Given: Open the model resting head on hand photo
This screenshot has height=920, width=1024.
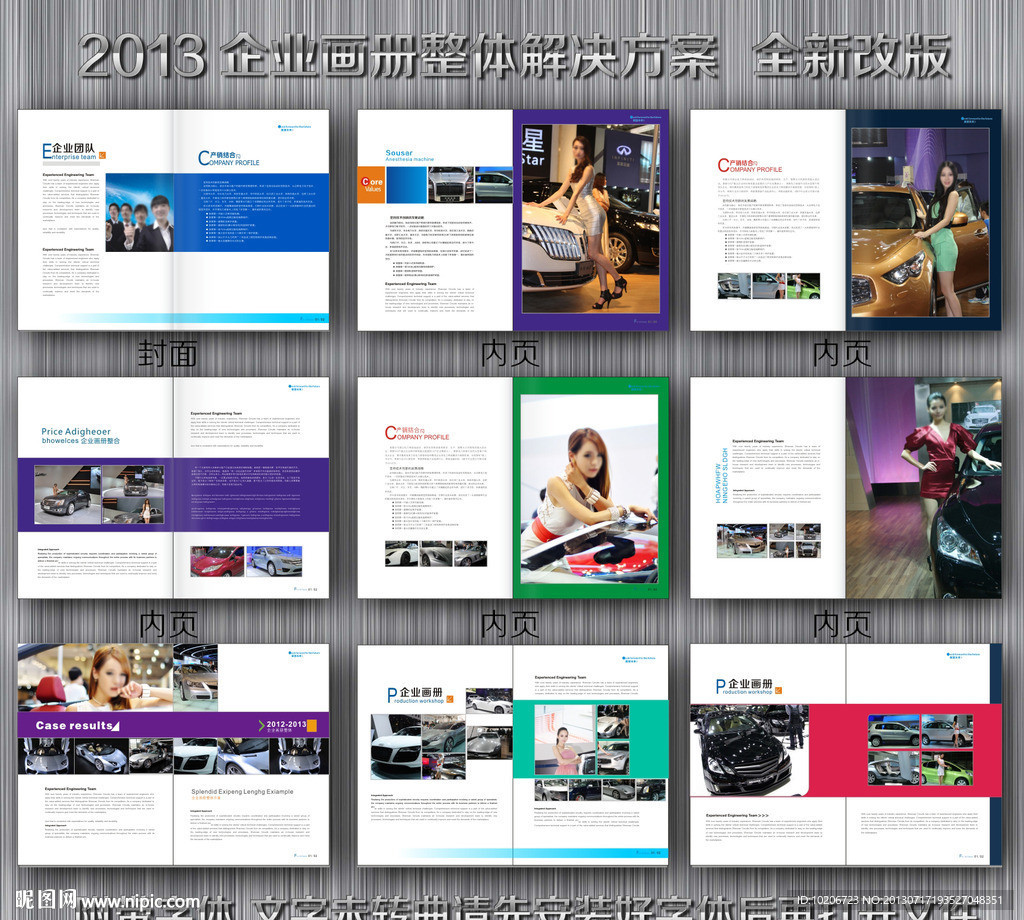Looking at the screenshot, I should click(x=95, y=678).
